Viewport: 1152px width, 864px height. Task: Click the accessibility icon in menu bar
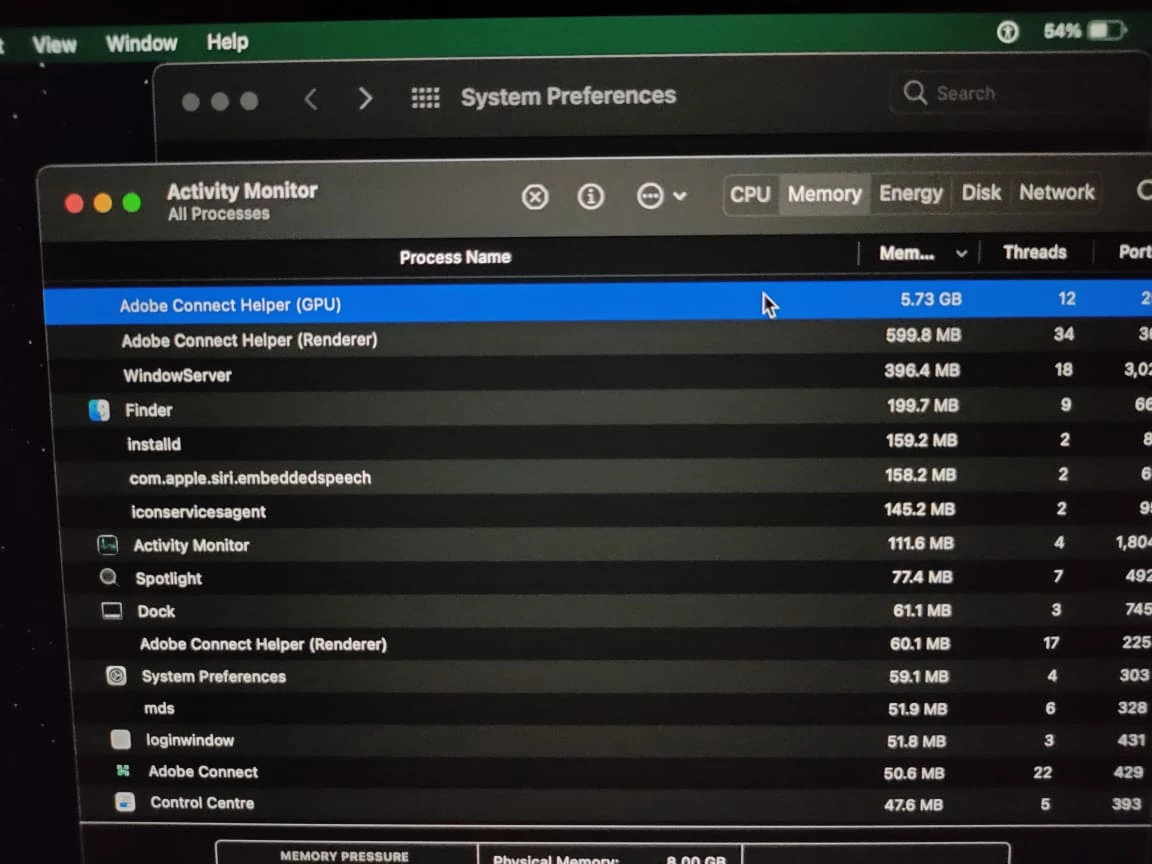[x=1007, y=32]
